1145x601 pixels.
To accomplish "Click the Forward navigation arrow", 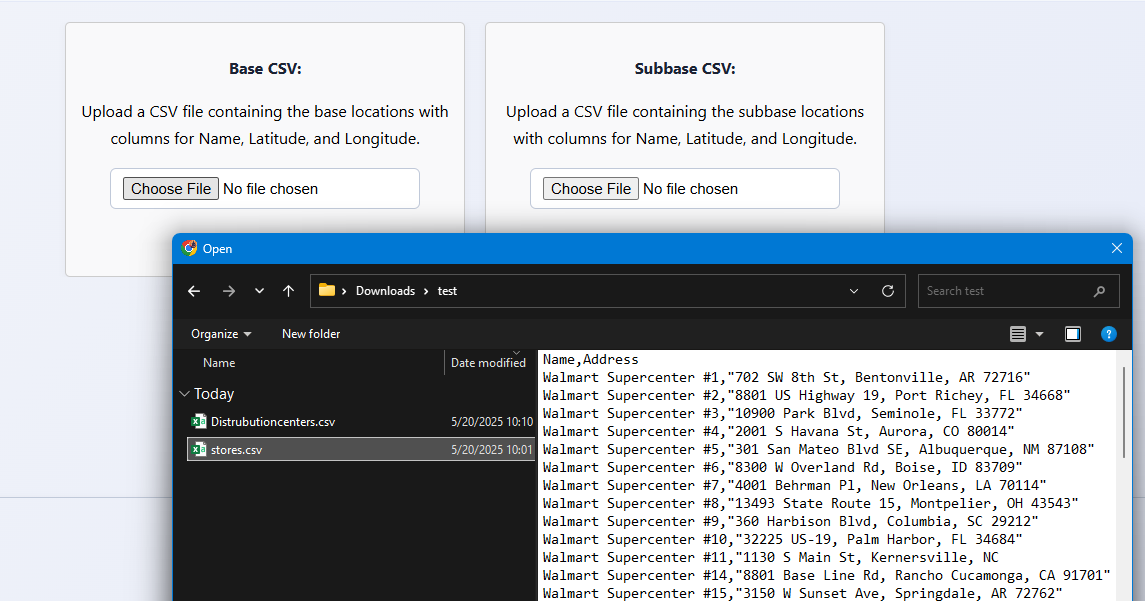I will [x=228, y=291].
